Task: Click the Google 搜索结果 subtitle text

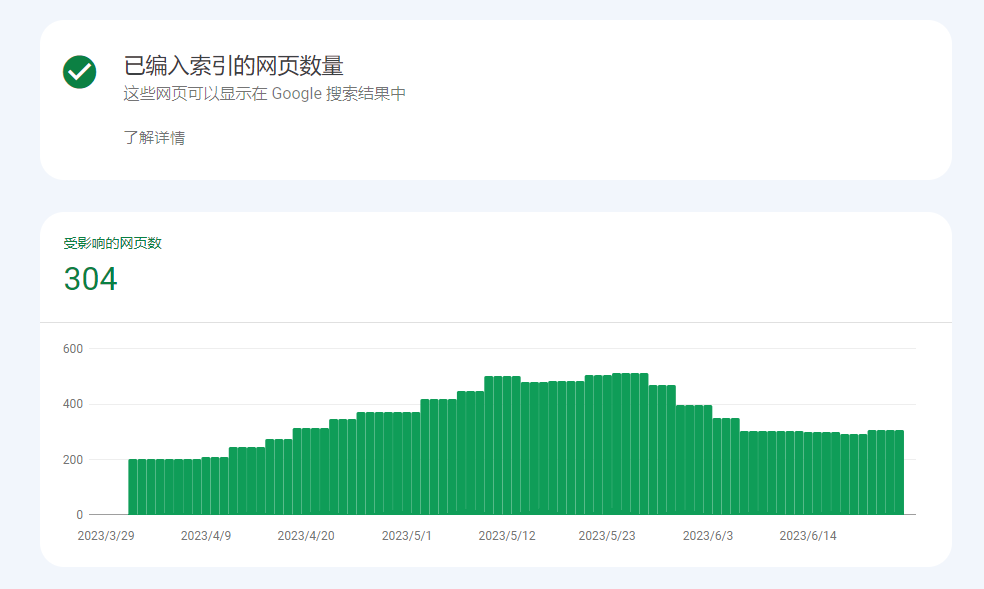Action: coord(264,94)
